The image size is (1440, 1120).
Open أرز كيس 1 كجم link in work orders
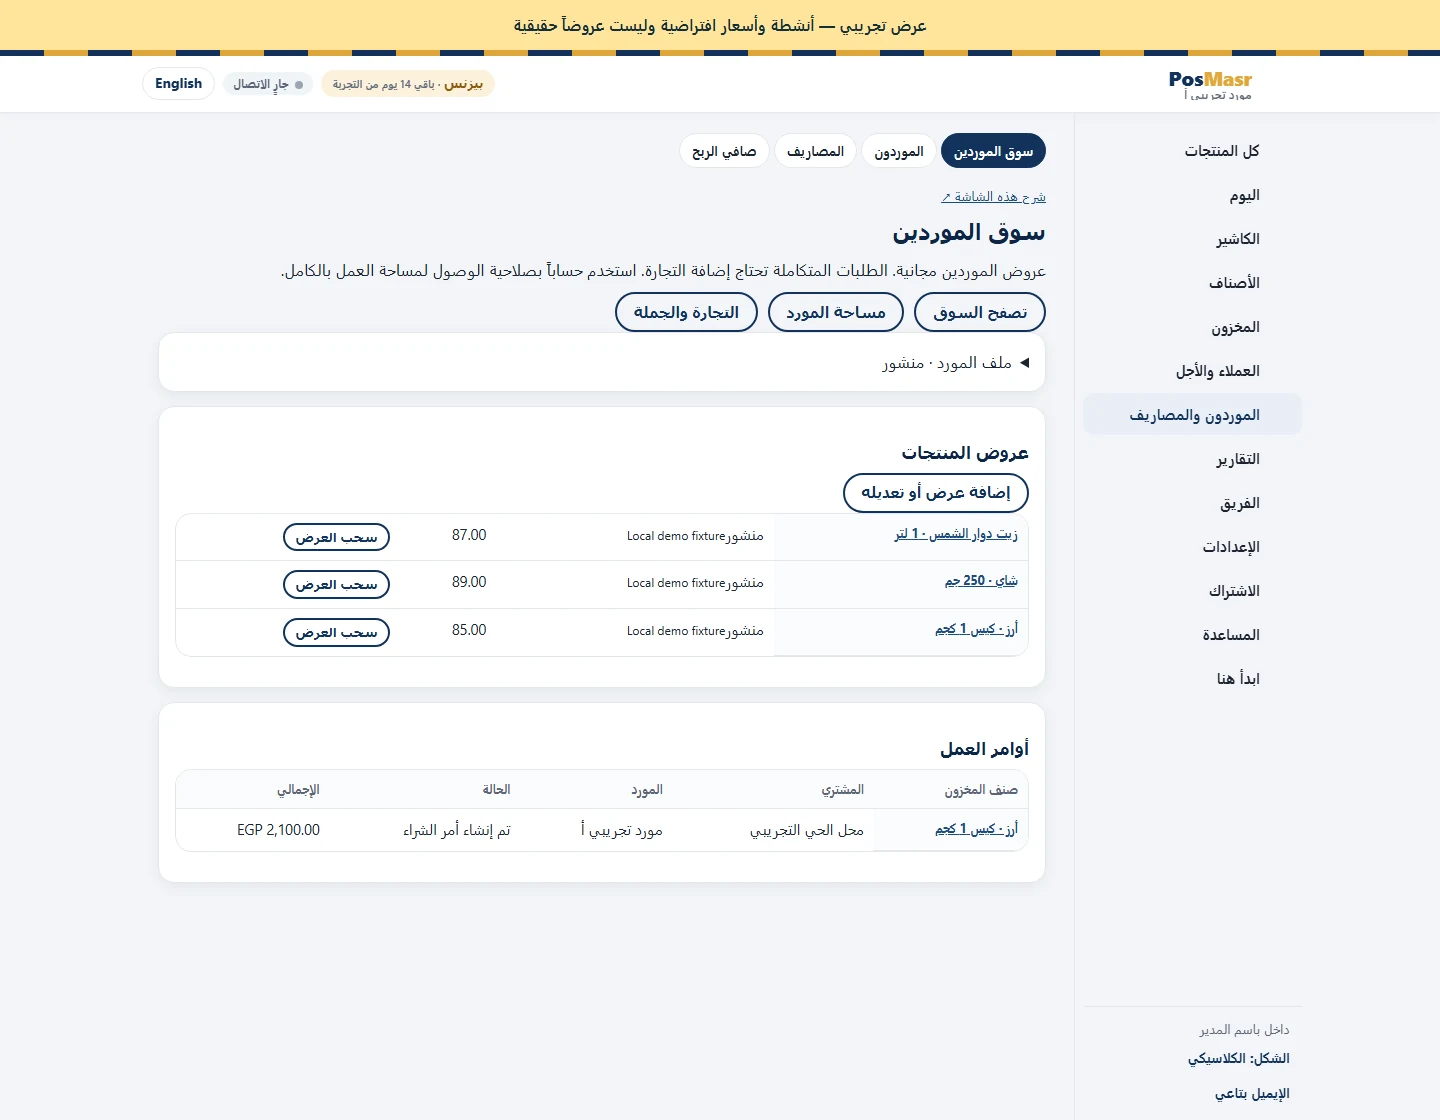[976, 828]
